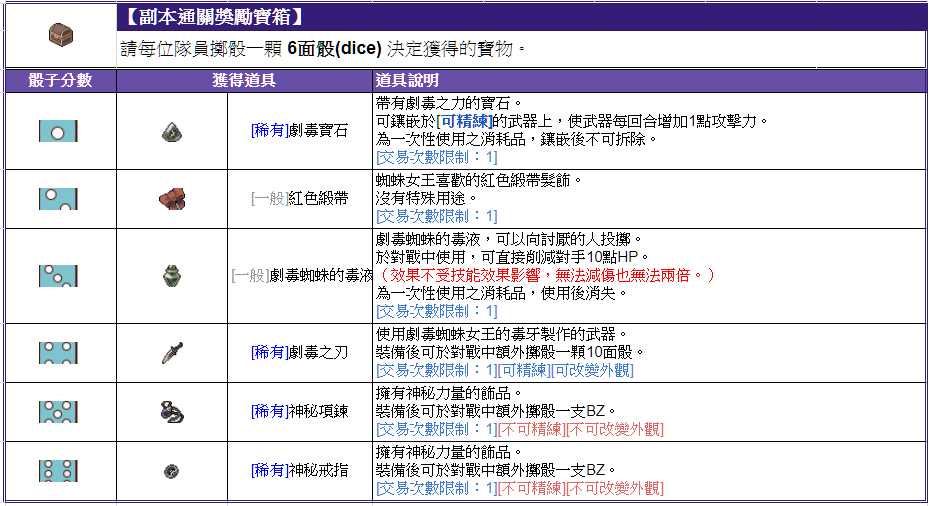Click the item name [一般]劇毒蜘蛛的毒液
Viewport: 930px width, 506px height.
[x=302, y=275]
